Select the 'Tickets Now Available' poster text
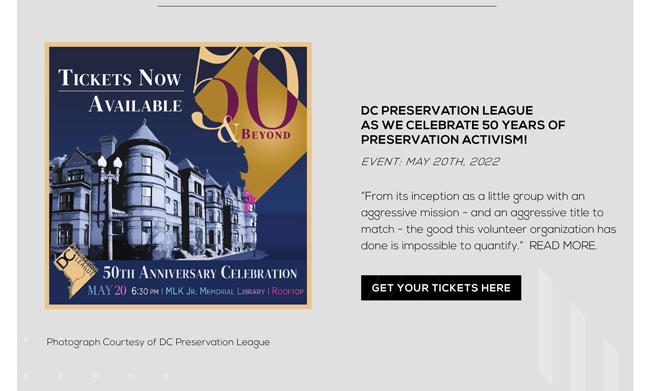 (120, 91)
